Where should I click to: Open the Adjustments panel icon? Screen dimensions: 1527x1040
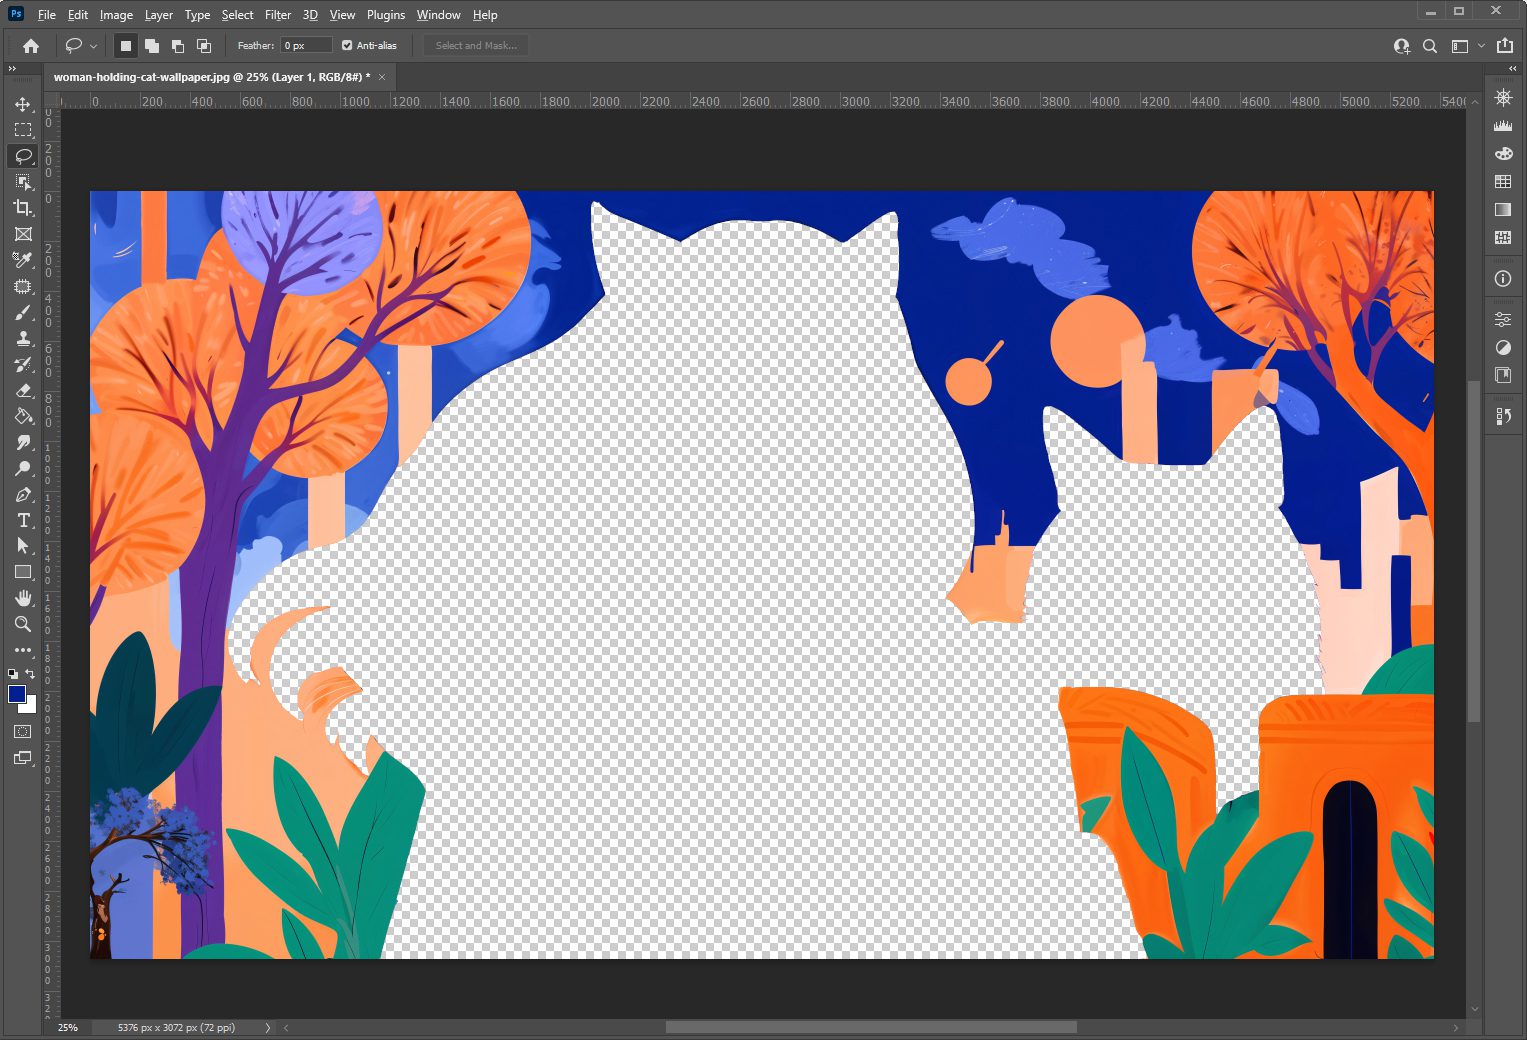click(x=1503, y=348)
